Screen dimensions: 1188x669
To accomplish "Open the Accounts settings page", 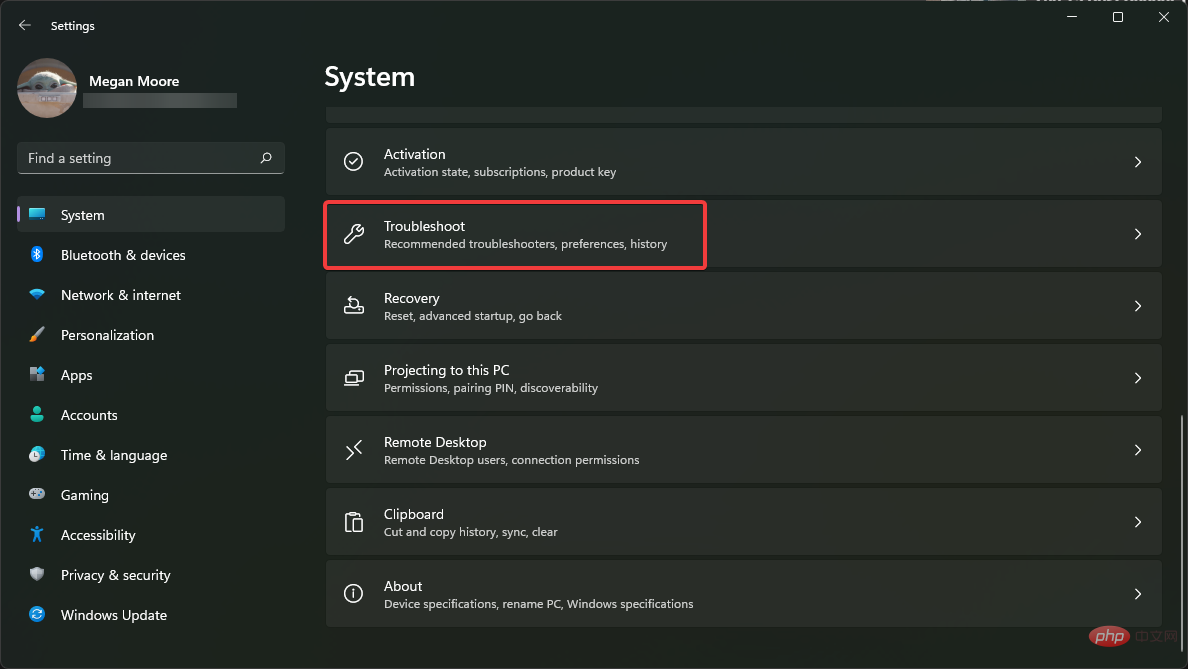I will (88, 414).
